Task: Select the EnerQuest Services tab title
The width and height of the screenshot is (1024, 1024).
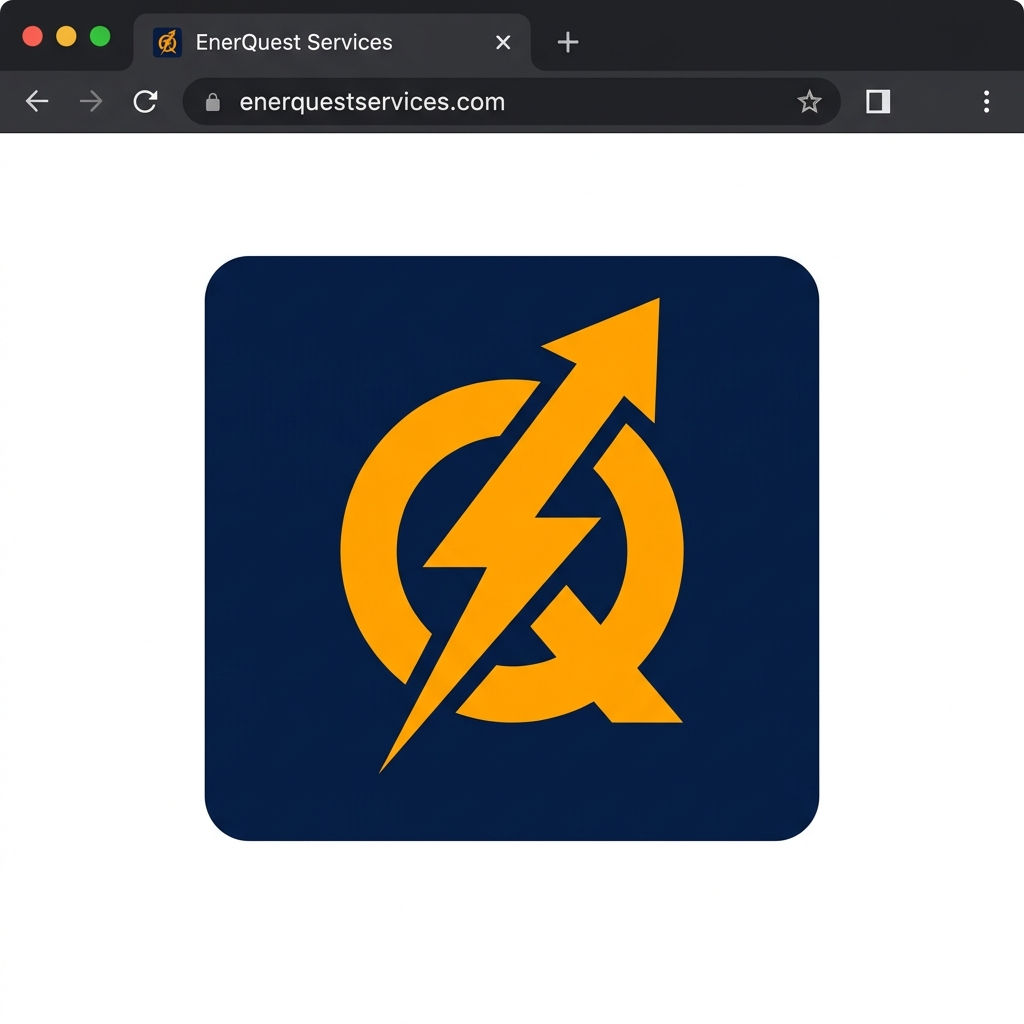Action: [294, 42]
